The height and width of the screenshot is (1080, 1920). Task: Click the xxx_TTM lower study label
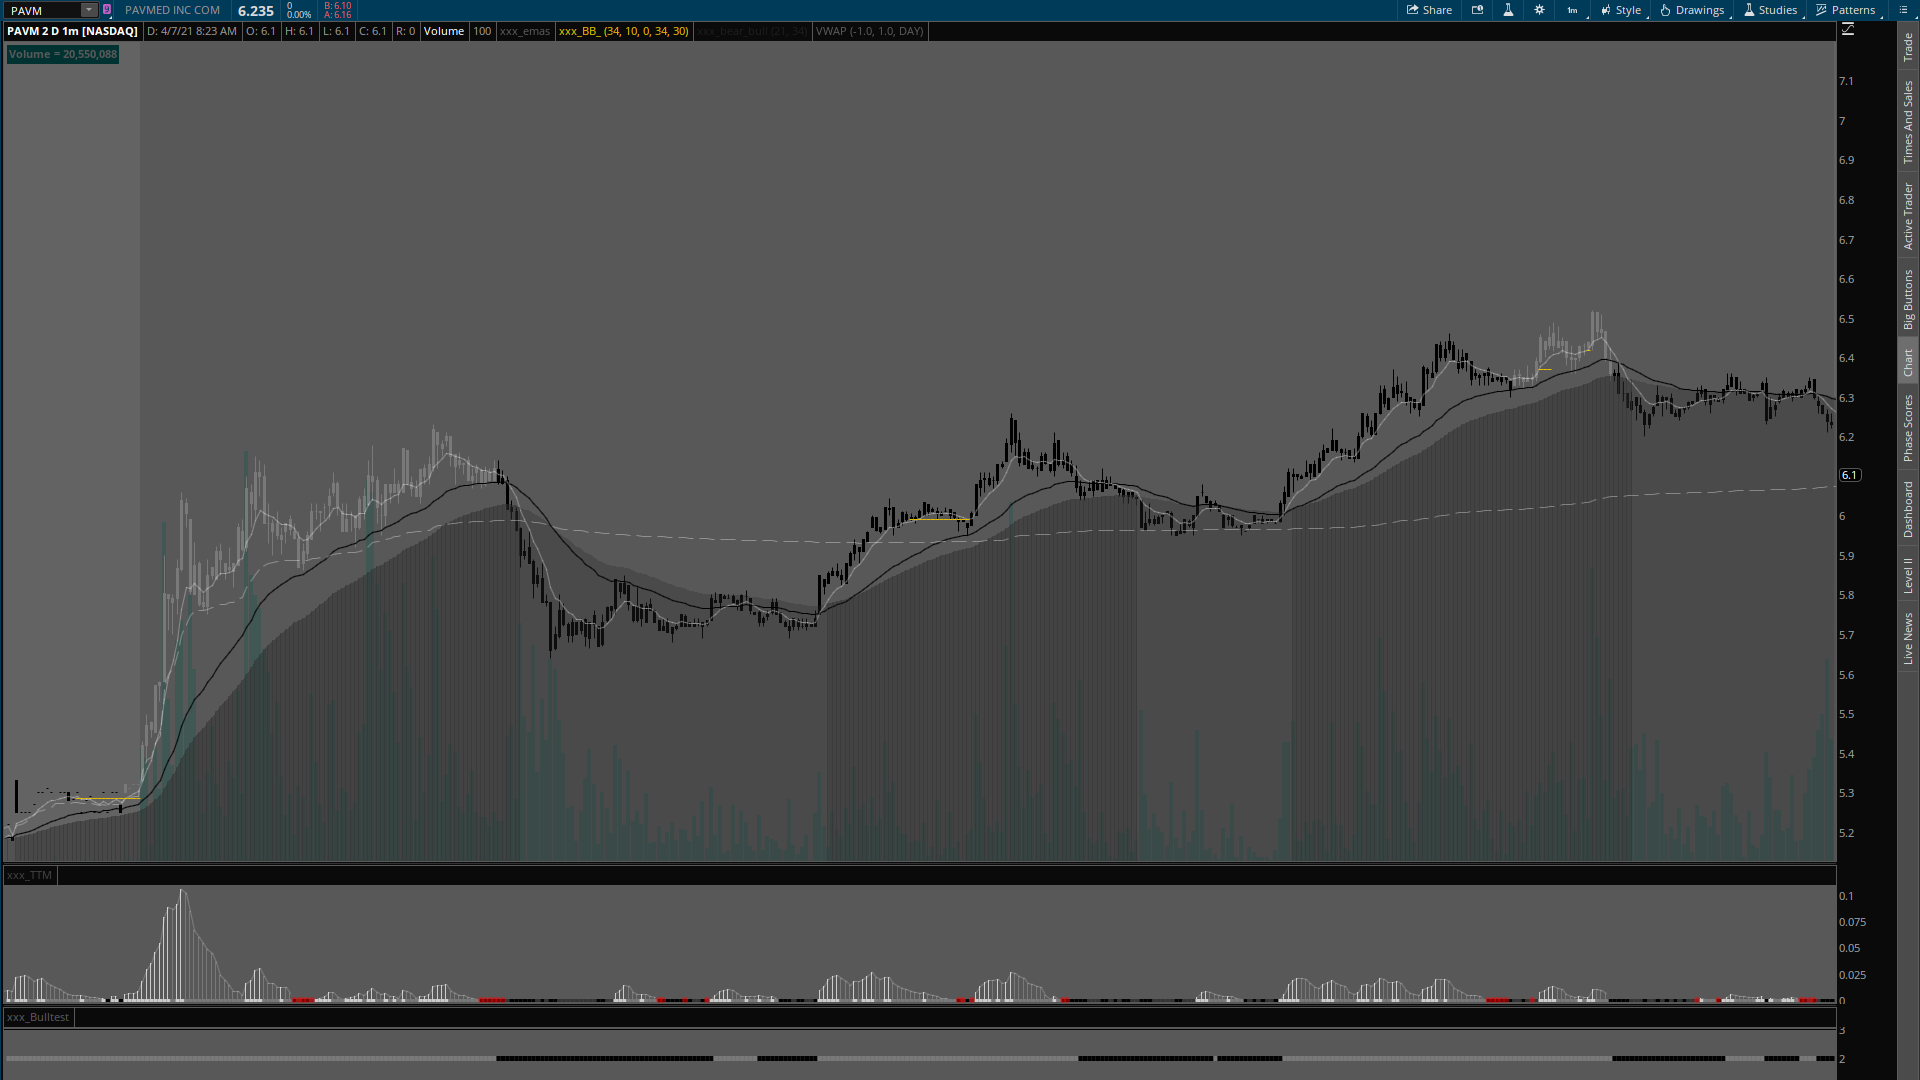point(29,875)
